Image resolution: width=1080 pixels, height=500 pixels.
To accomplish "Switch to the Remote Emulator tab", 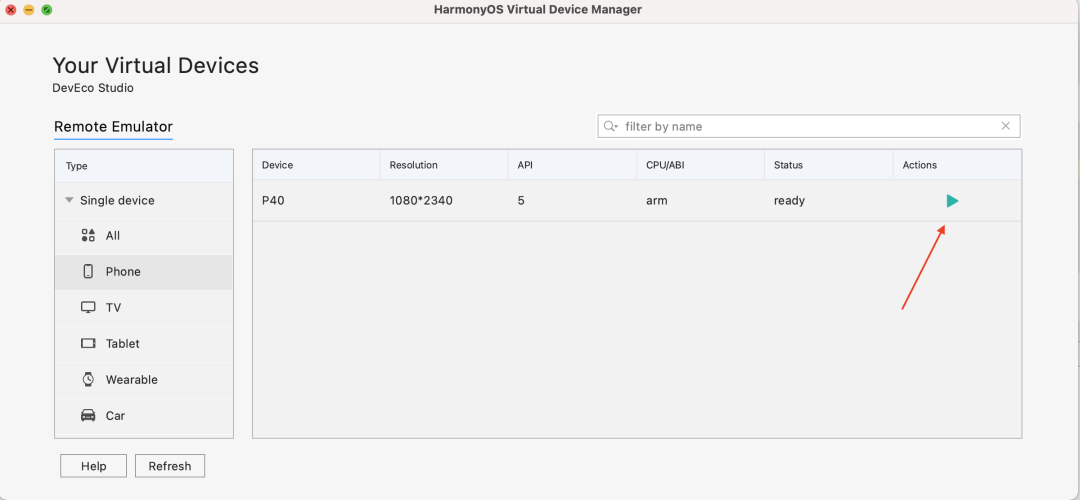I will pyautogui.click(x=113, y=127).
